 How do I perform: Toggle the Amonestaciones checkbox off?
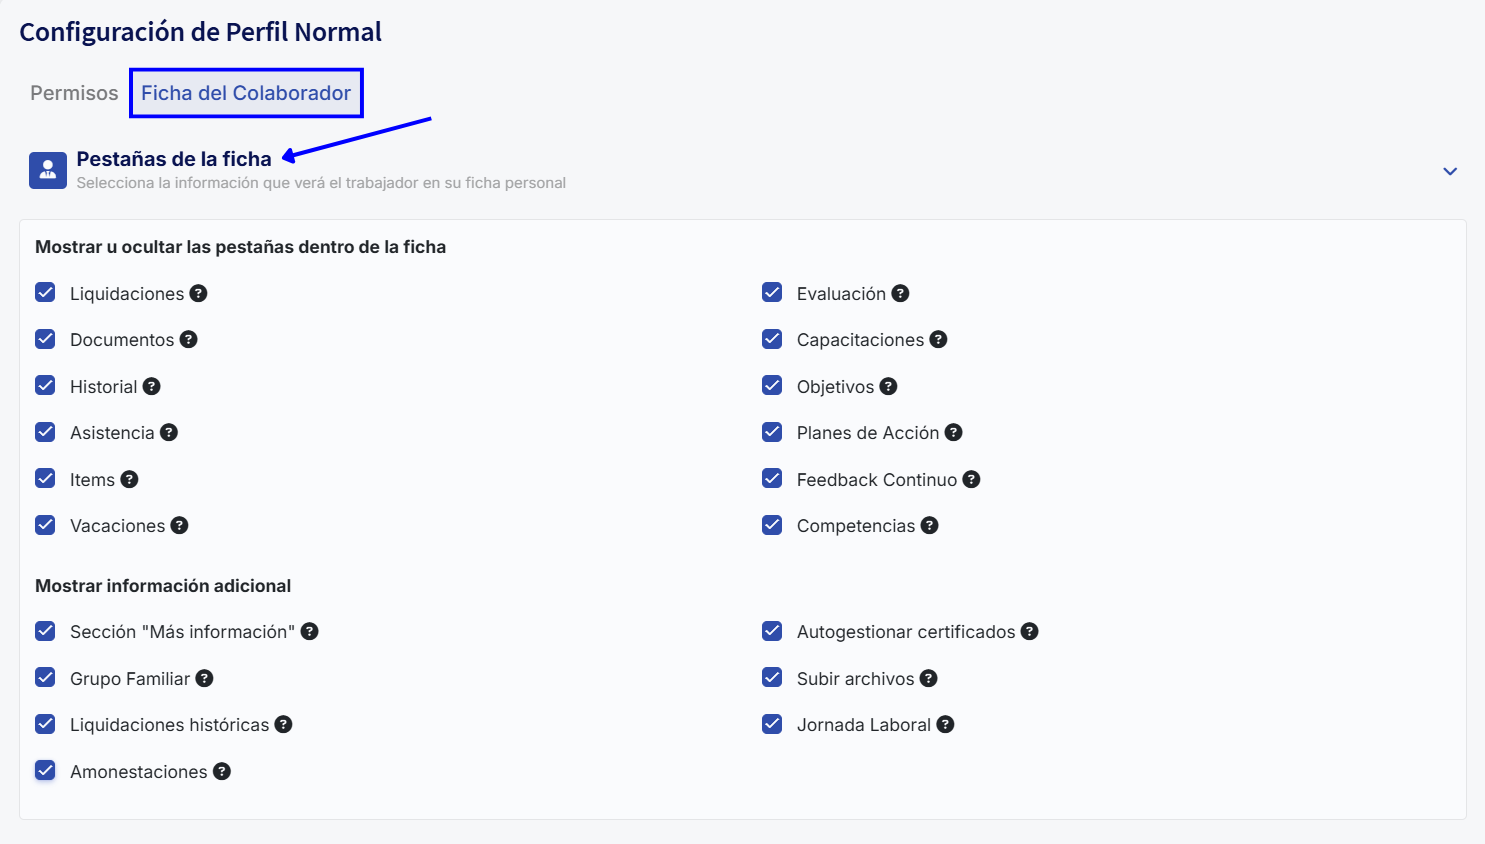pos(45,770)
